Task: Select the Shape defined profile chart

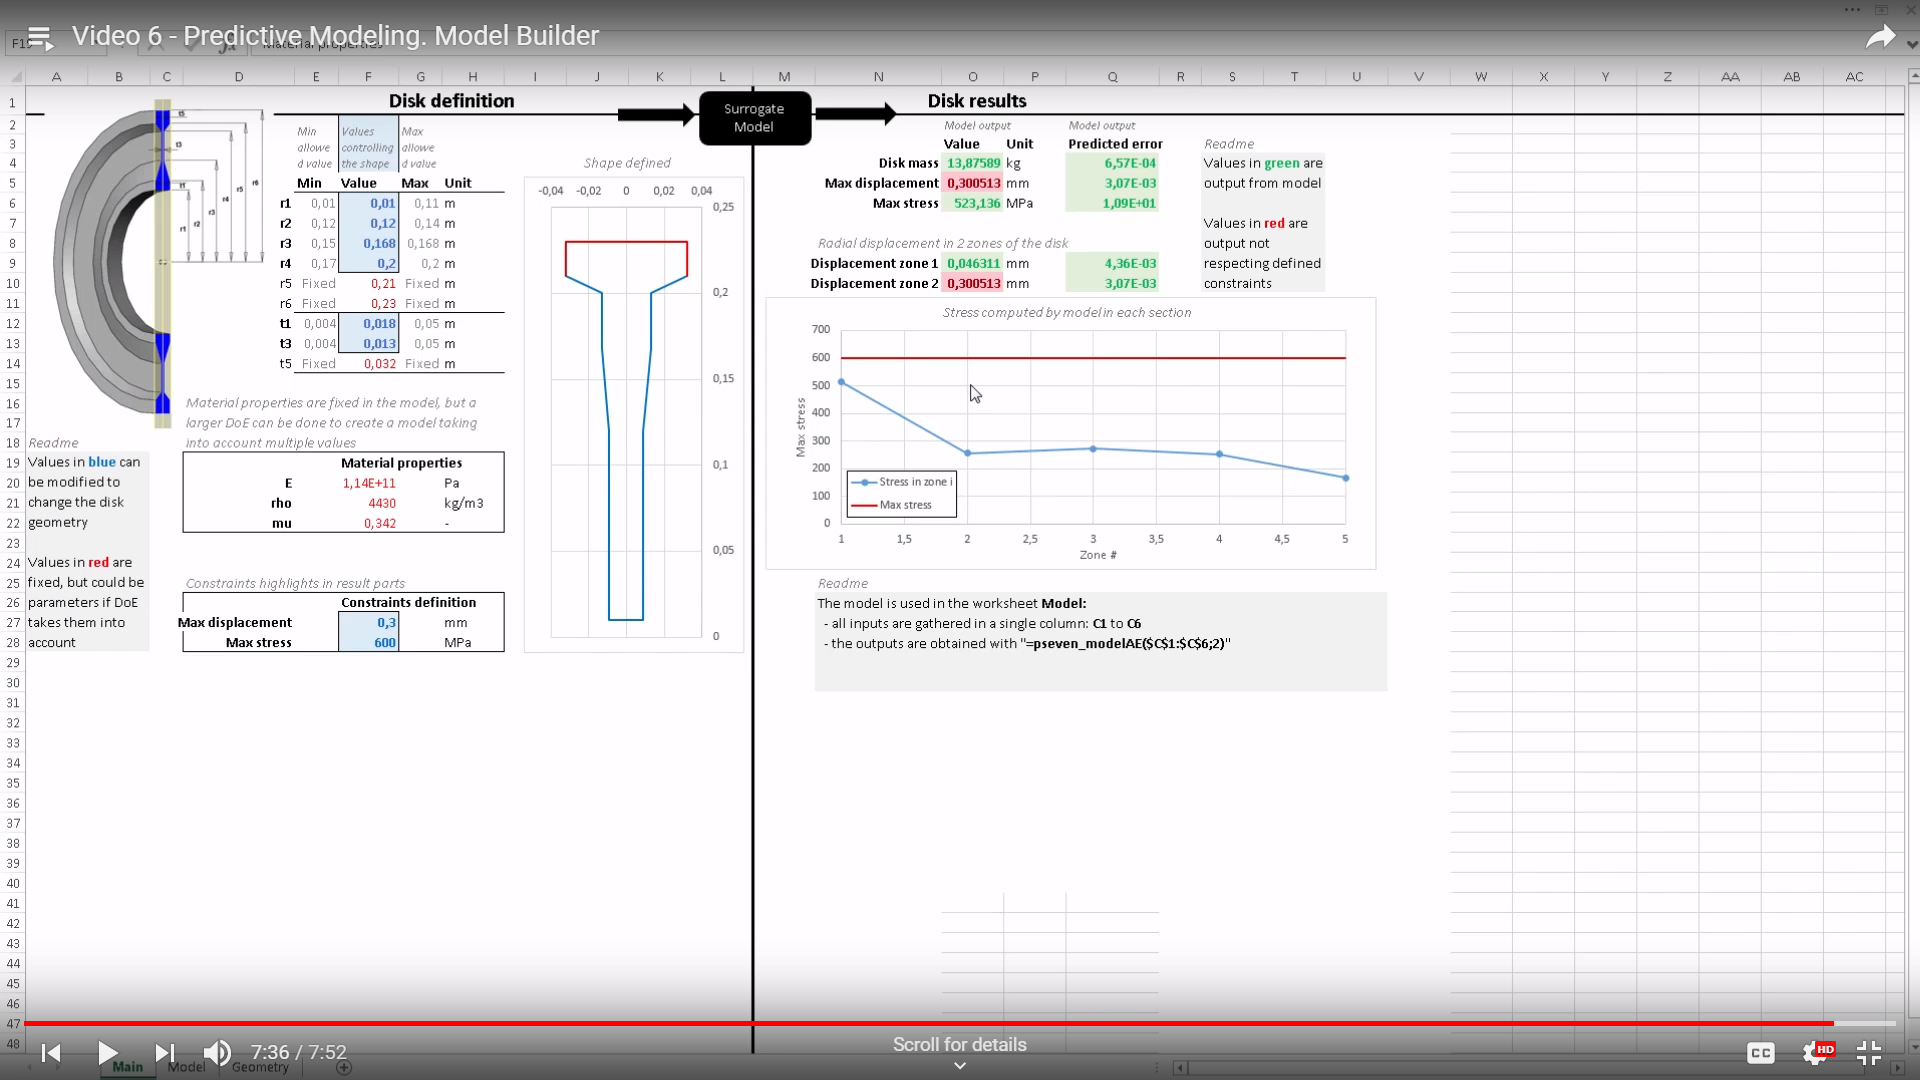Action: point(634,415)
